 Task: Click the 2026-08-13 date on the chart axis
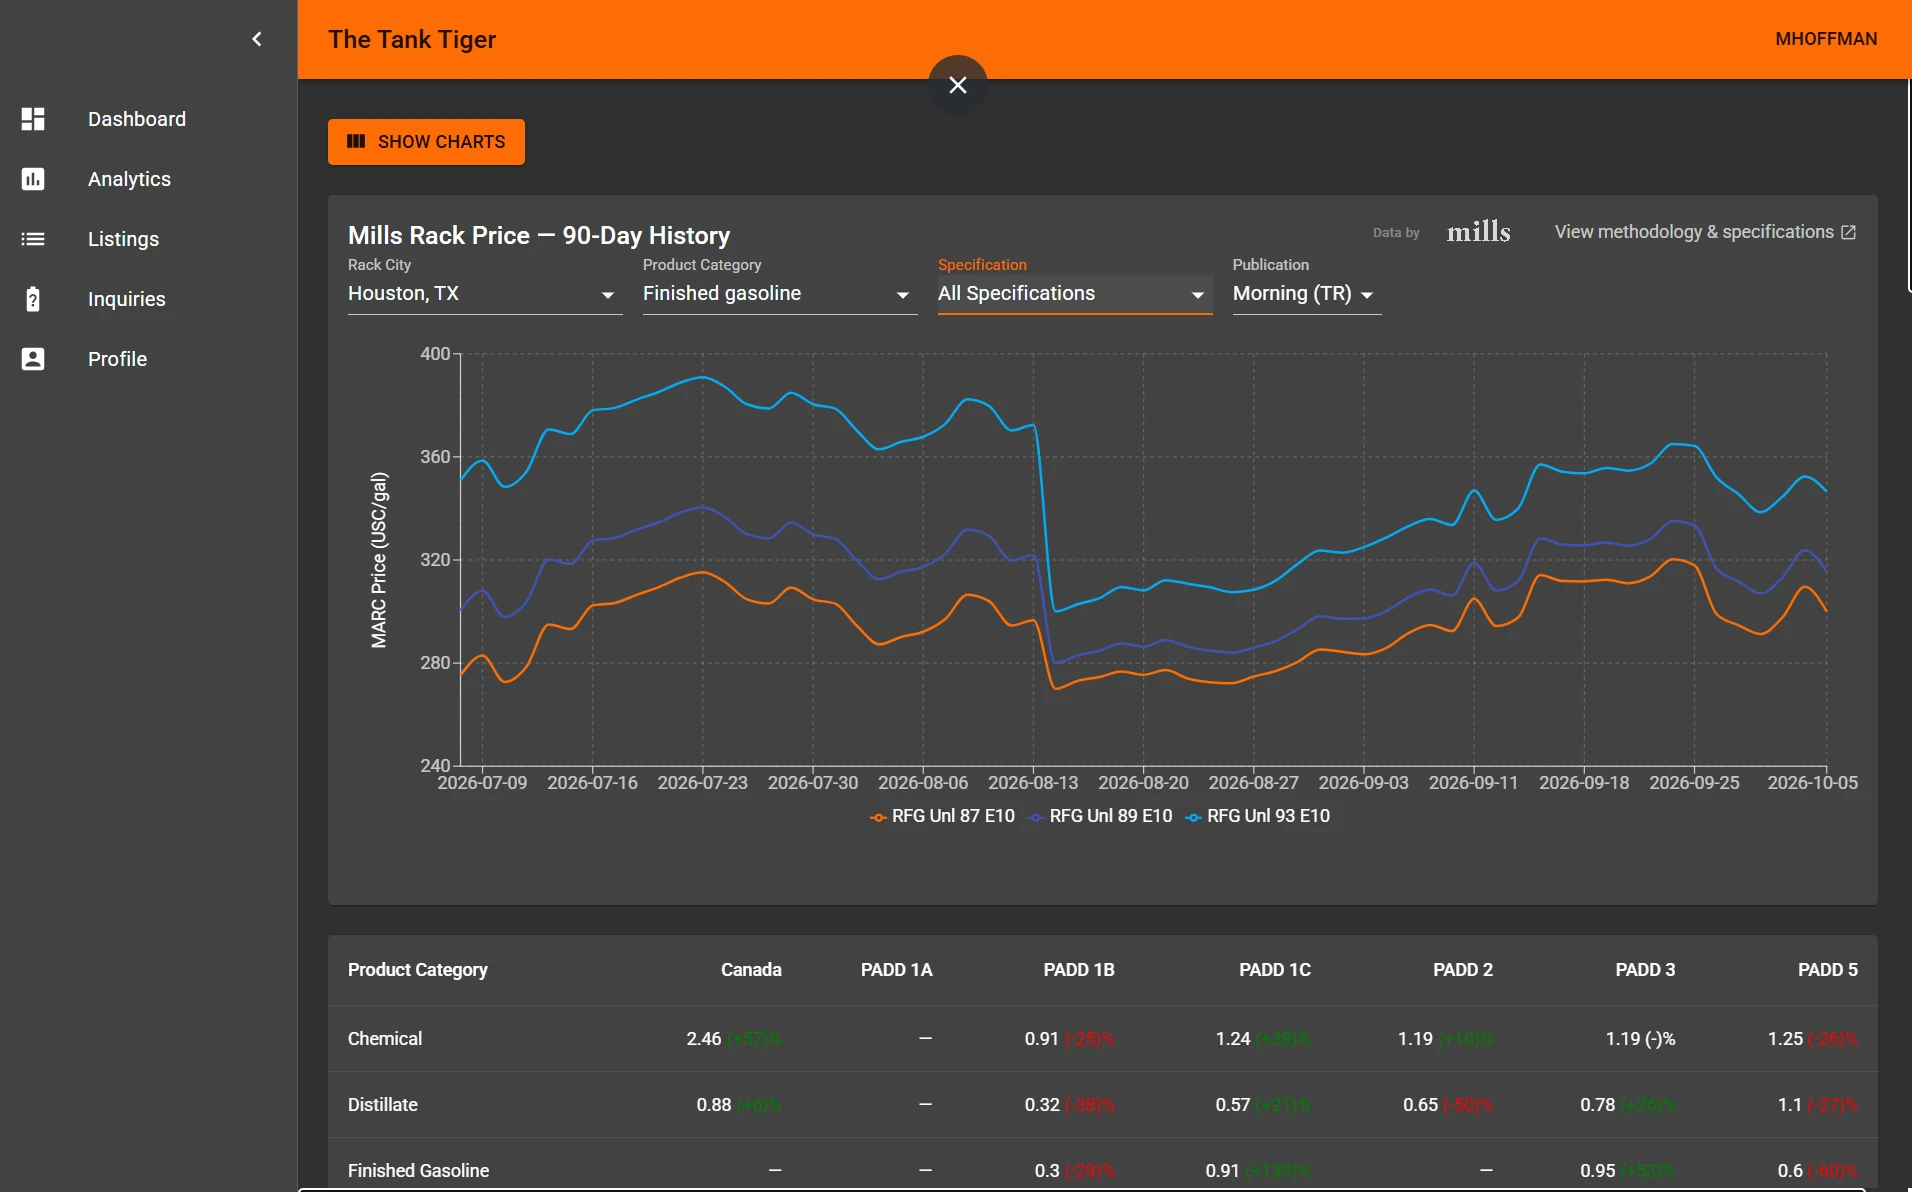1033,783
